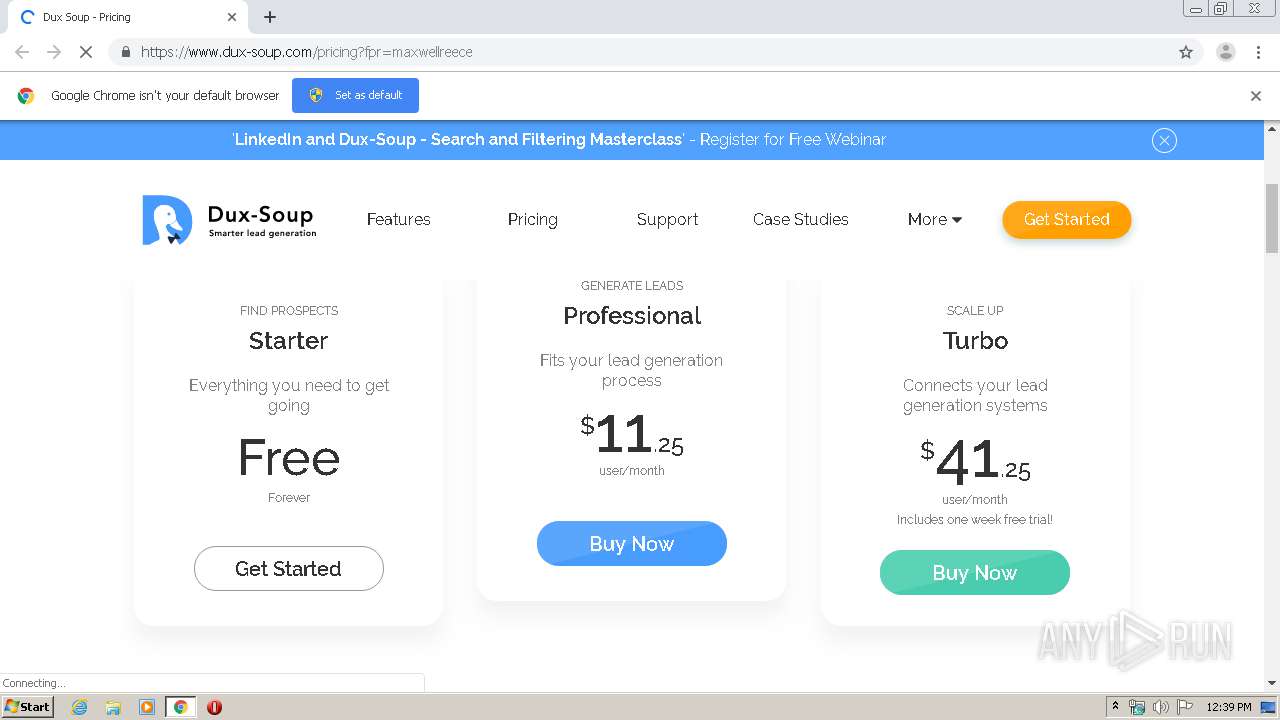Close the webinar announcement banner
The image size is (1280, 720).
(x=1164, y=141)
